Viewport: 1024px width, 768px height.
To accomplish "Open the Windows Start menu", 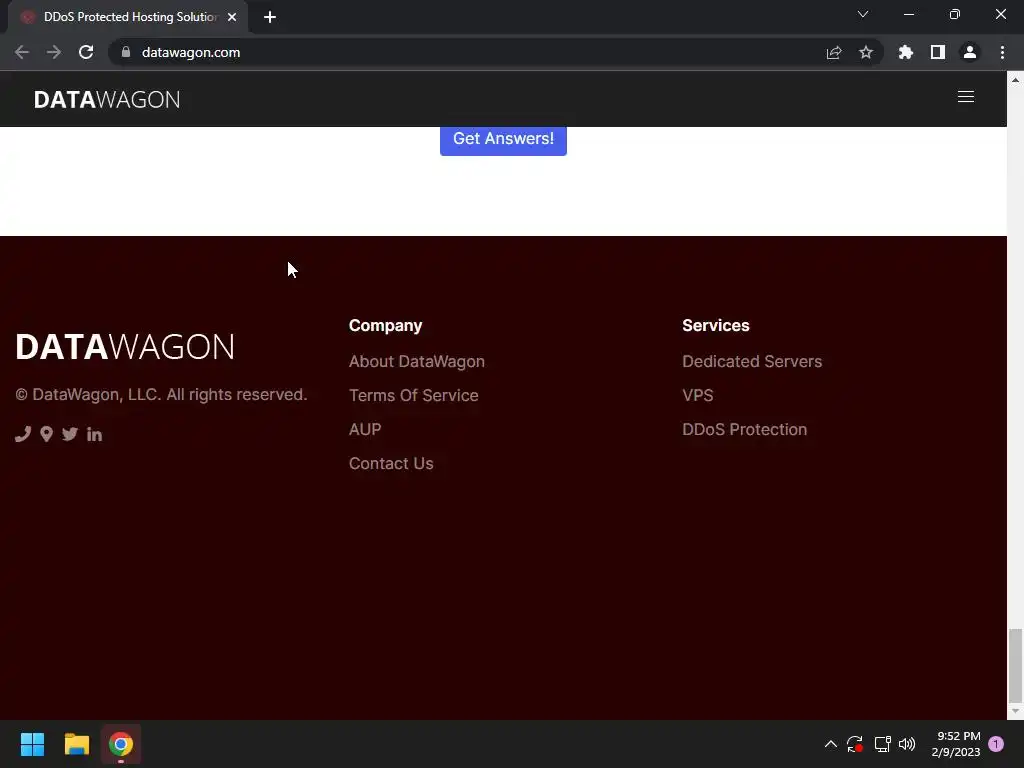I will click(32, 744).
